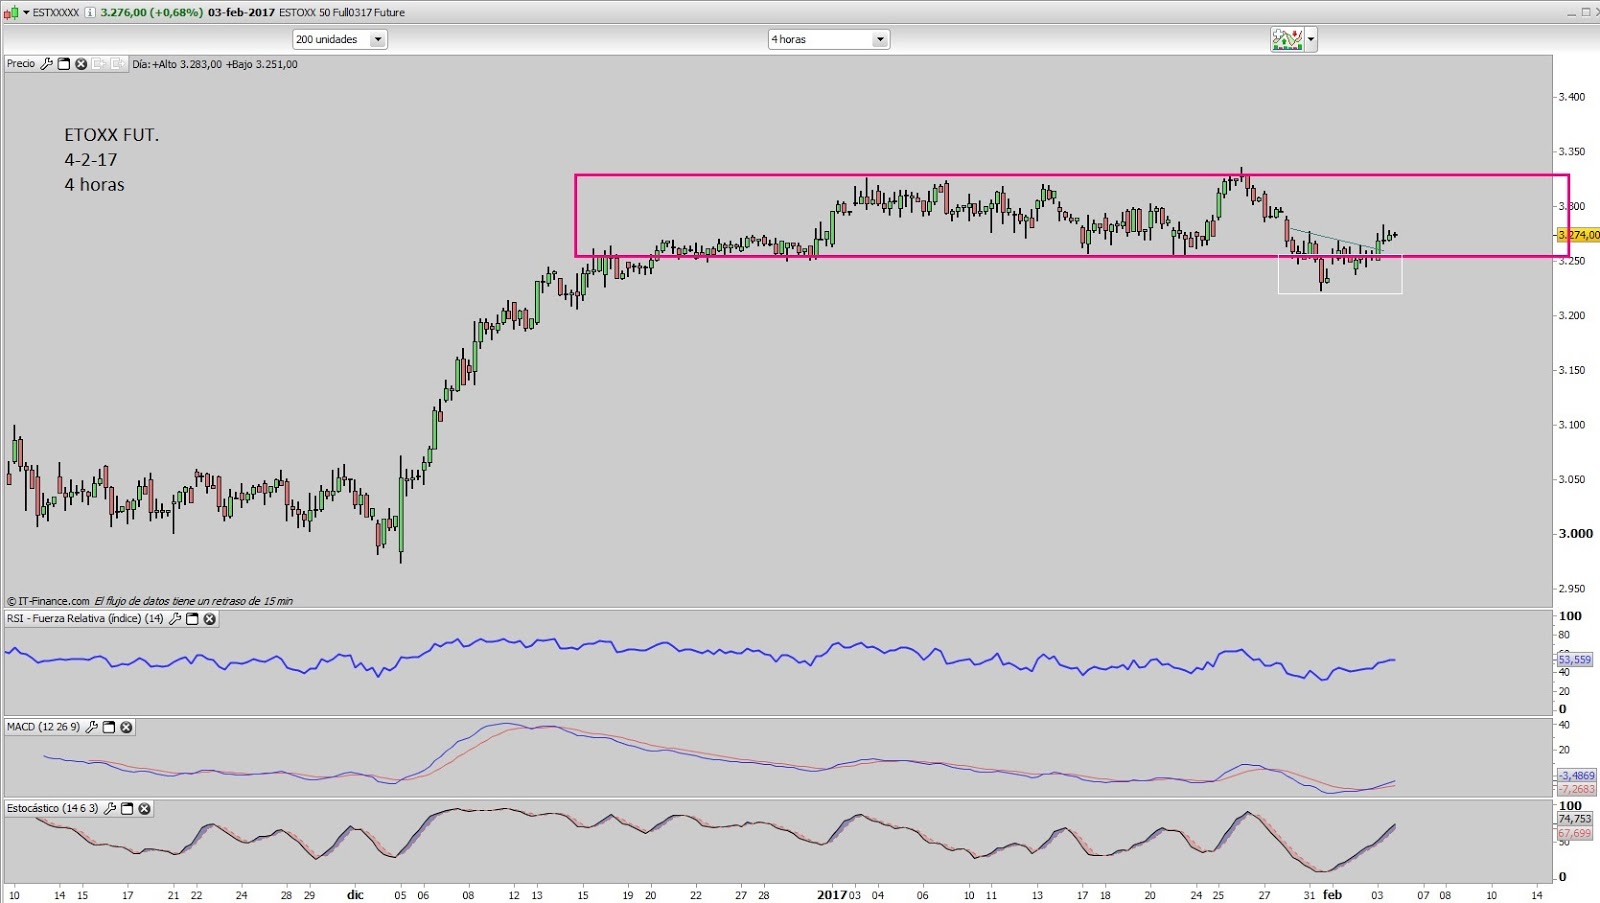Open the 200 unidades dropdown
The height and width of the screenshot is (903, 1600).
[x=340, y=39]
